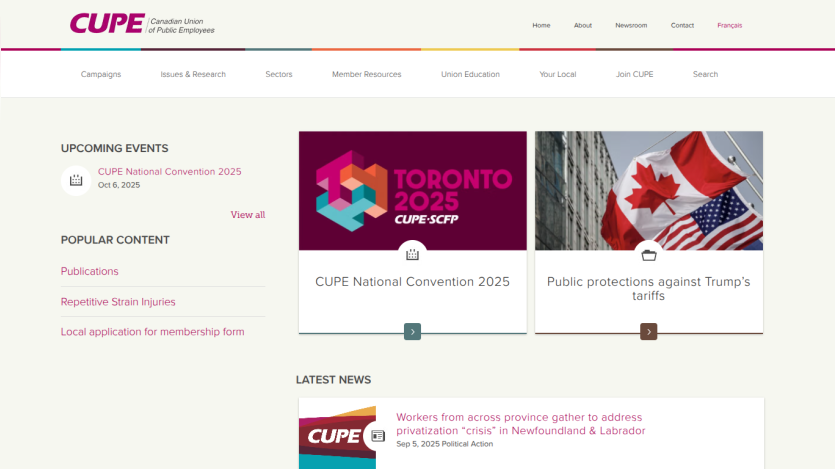The height and width of the screenshot is (469, 835).
Task: Click the CUPE thumbnail on the latest news item
Action: 337,438
